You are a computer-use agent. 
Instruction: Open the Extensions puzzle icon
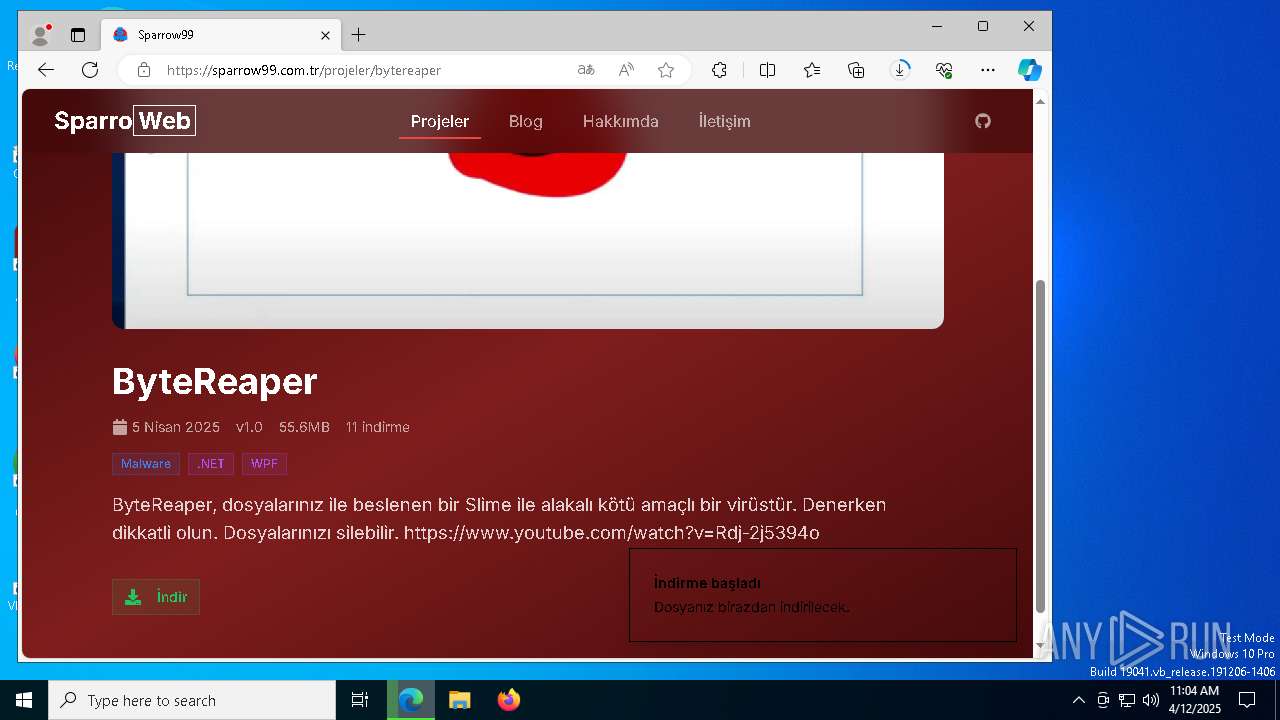click(719, 70)
